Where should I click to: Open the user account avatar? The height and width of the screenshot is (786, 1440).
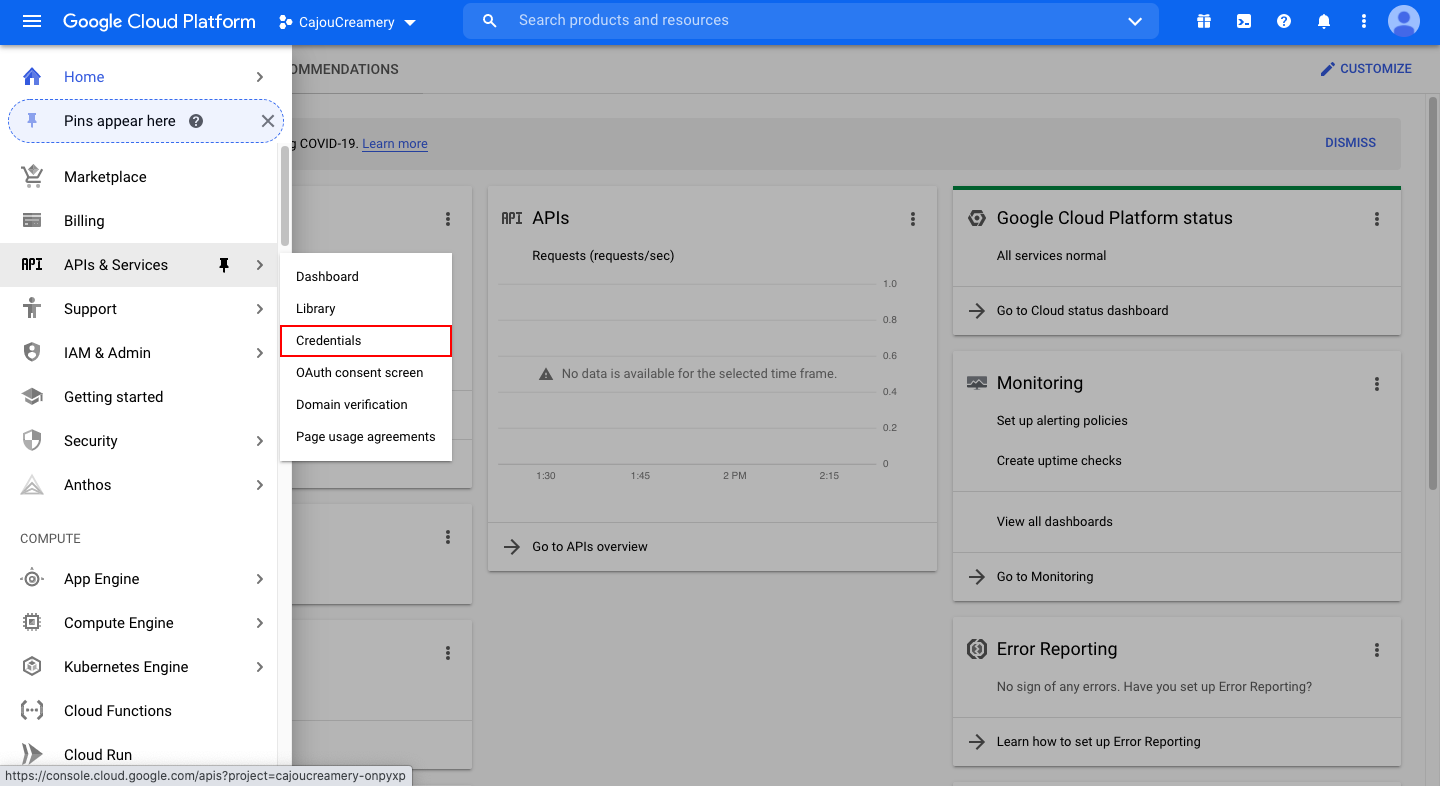pos(1404,21)
